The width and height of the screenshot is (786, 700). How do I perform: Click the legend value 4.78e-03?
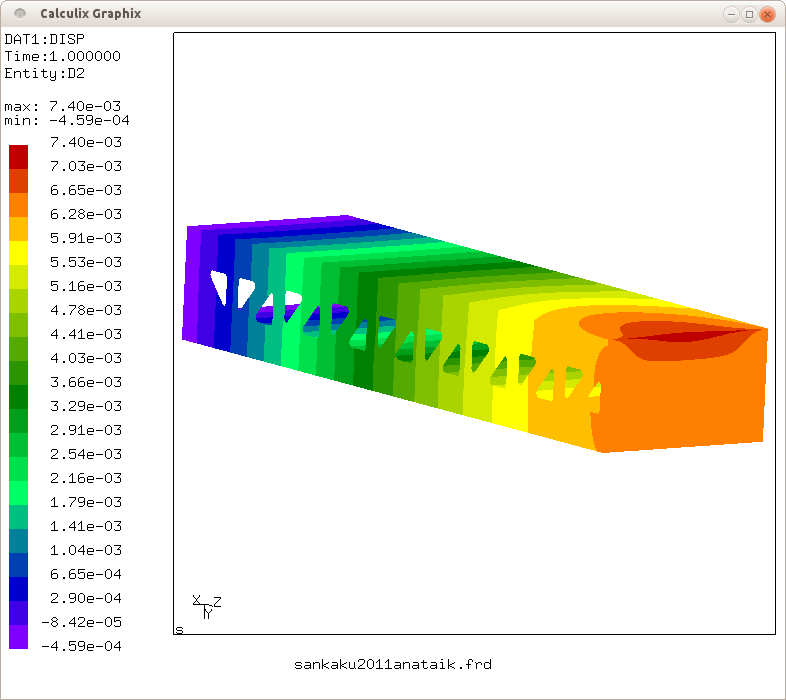click(x=86, y=310)
